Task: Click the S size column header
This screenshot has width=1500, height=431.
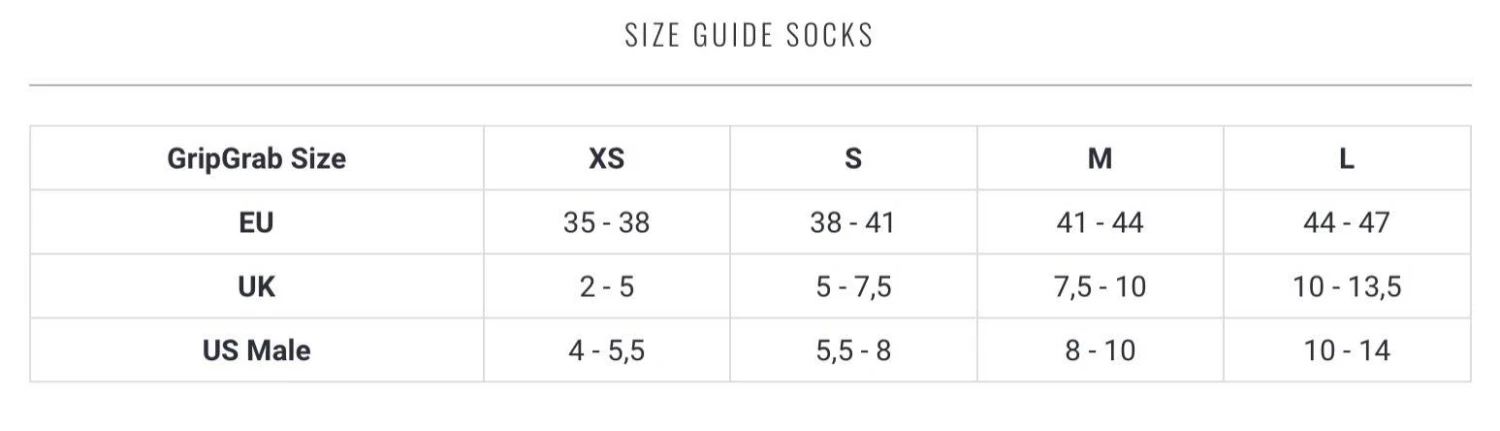Action: (x=853, y=158)
